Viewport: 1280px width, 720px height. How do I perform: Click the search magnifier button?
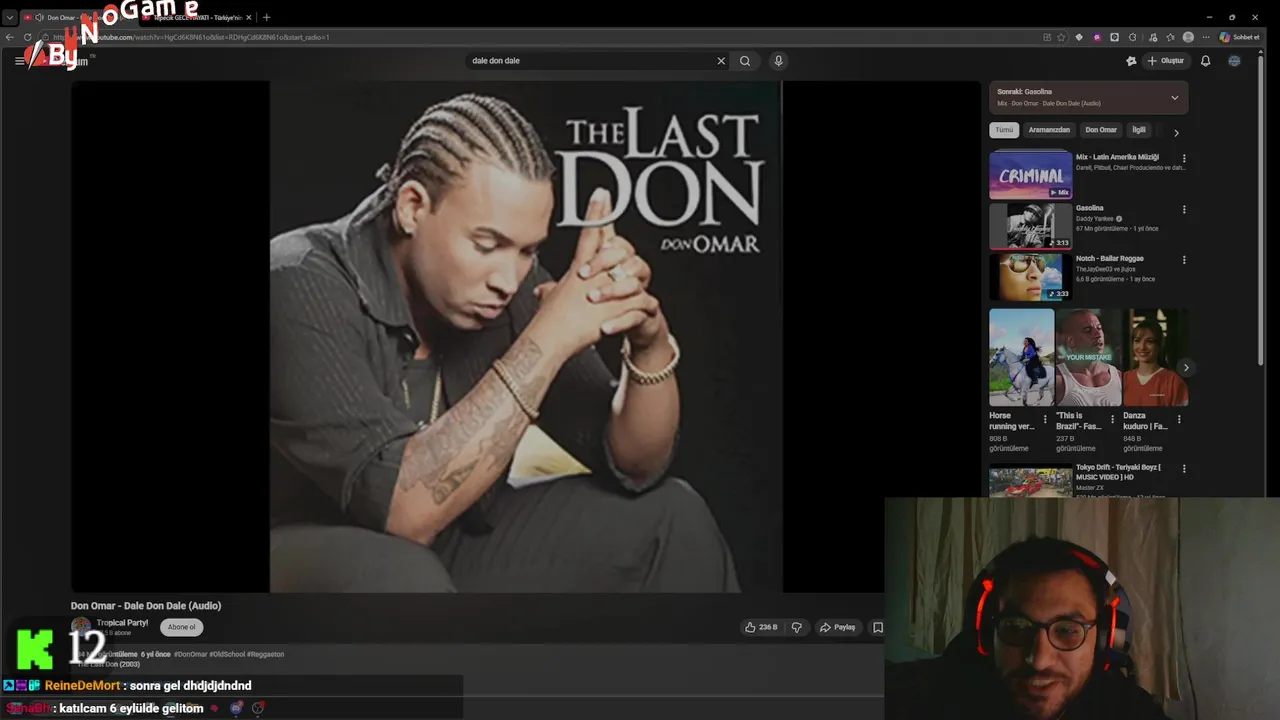coord(745,61)
